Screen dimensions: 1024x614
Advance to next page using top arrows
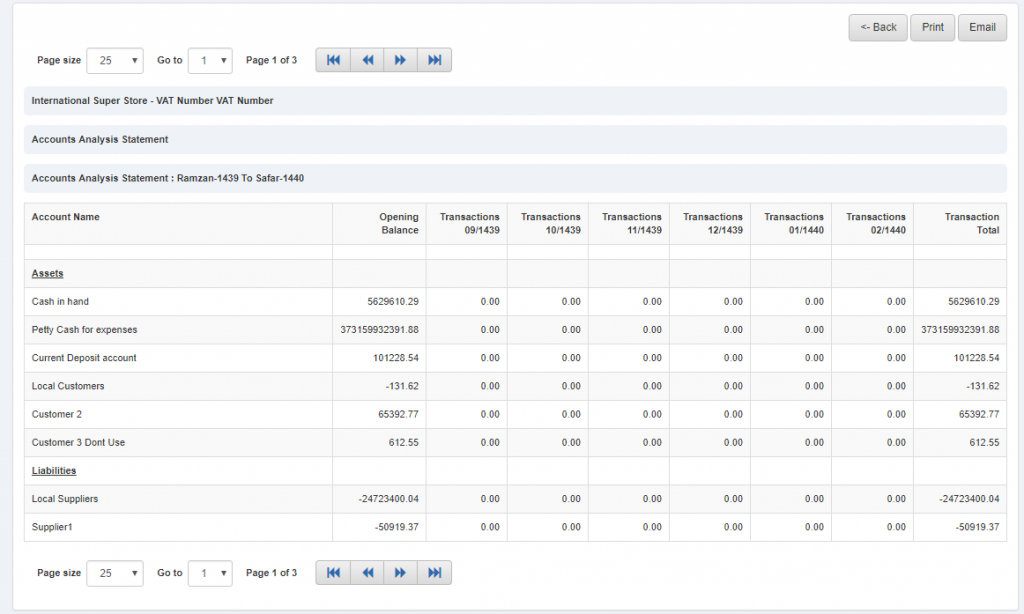click(x=401, y=60)
